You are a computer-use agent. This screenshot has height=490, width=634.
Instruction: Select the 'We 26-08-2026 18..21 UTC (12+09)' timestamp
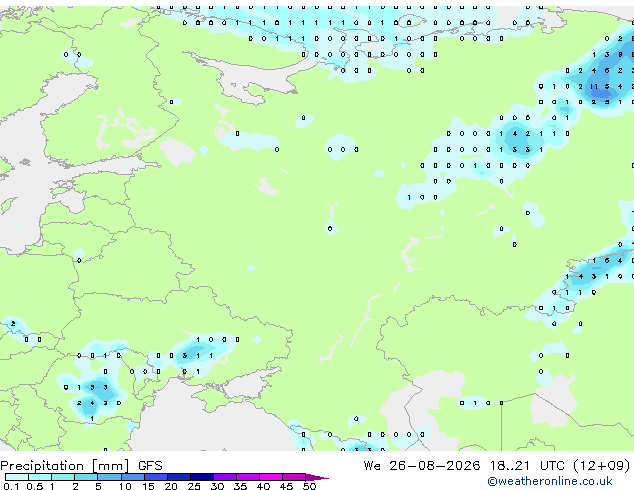tap(497, 466)
